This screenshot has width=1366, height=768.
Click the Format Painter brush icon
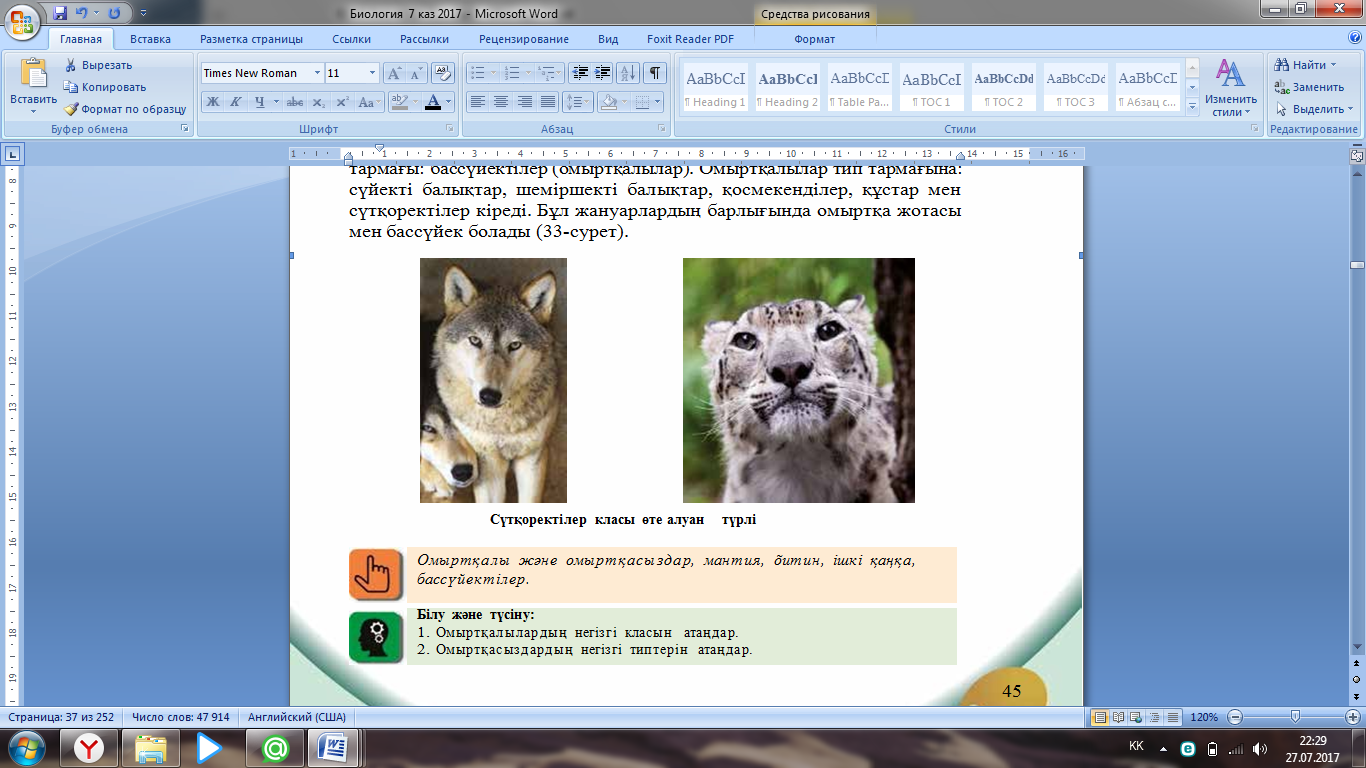(72, 109)
